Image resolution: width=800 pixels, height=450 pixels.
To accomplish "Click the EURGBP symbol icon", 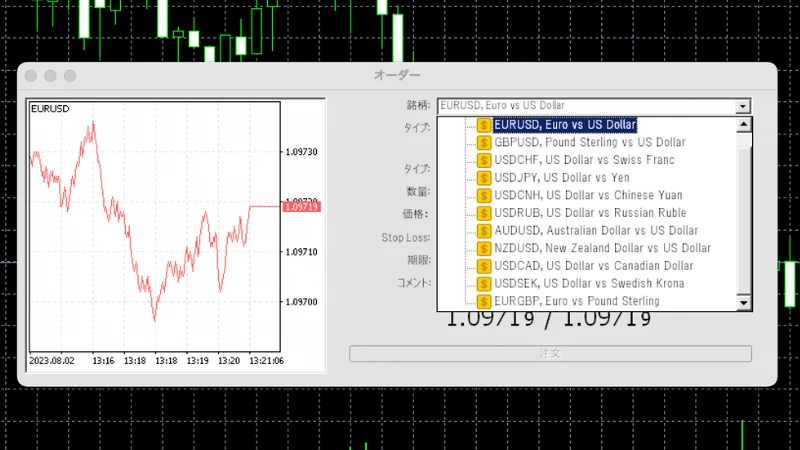I will click(484, 302).
